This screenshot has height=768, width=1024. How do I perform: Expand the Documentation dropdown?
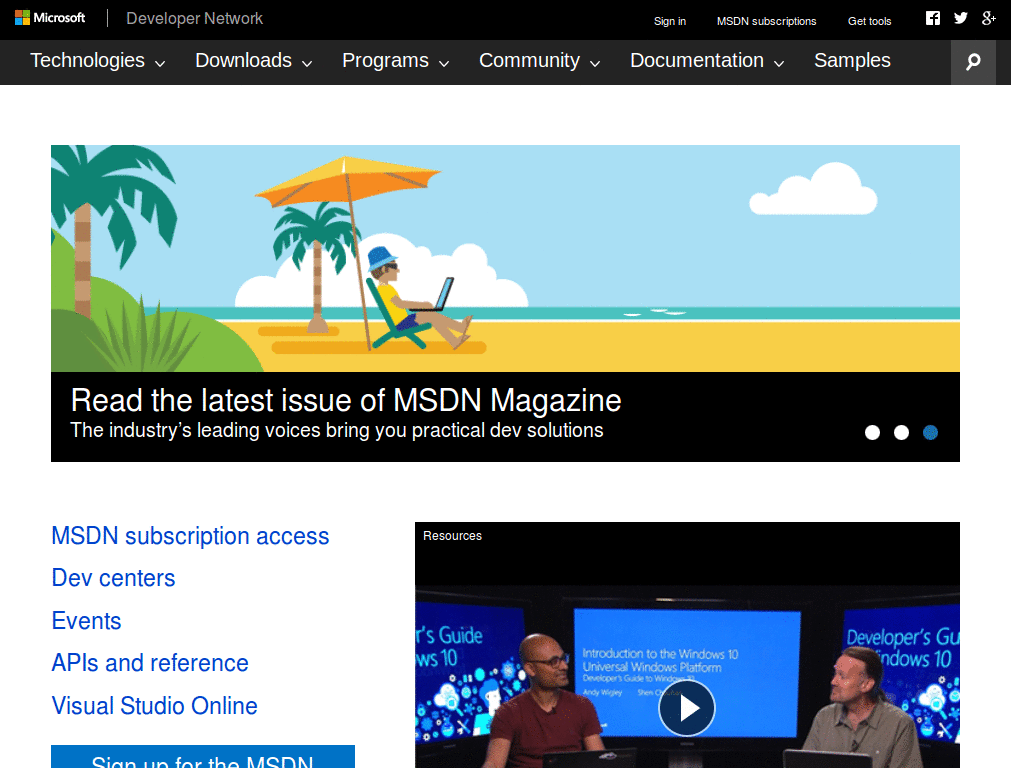pos(779,63)
